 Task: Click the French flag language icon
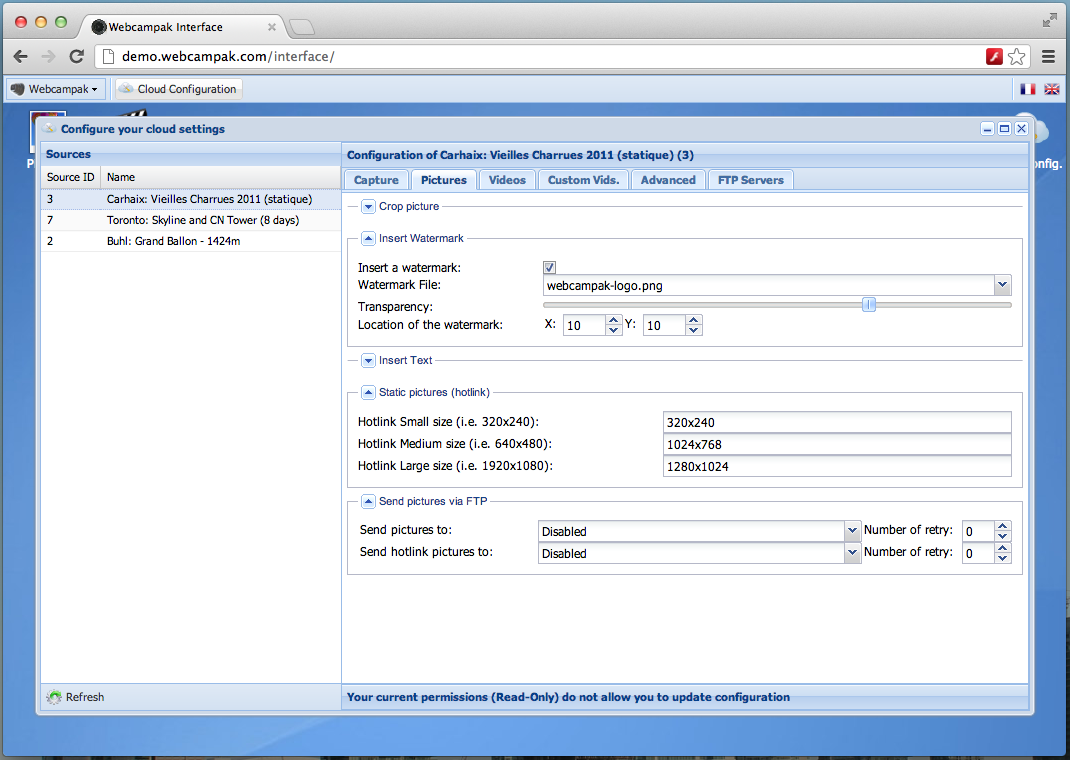(x=1027, y=89)
